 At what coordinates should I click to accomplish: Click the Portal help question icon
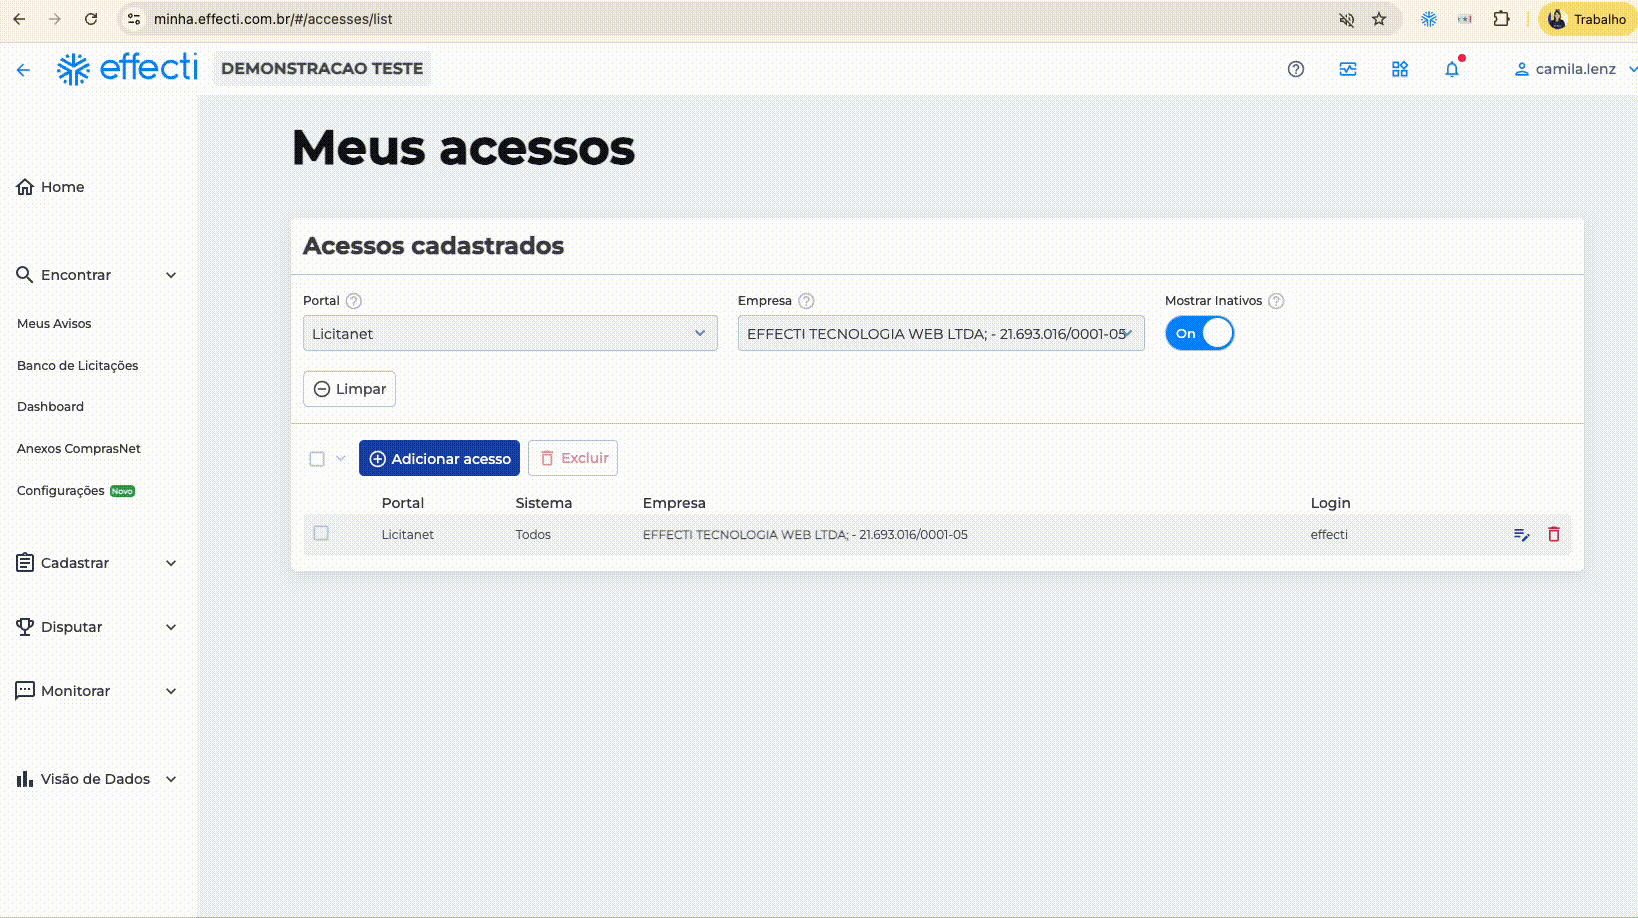coord(354,301)
